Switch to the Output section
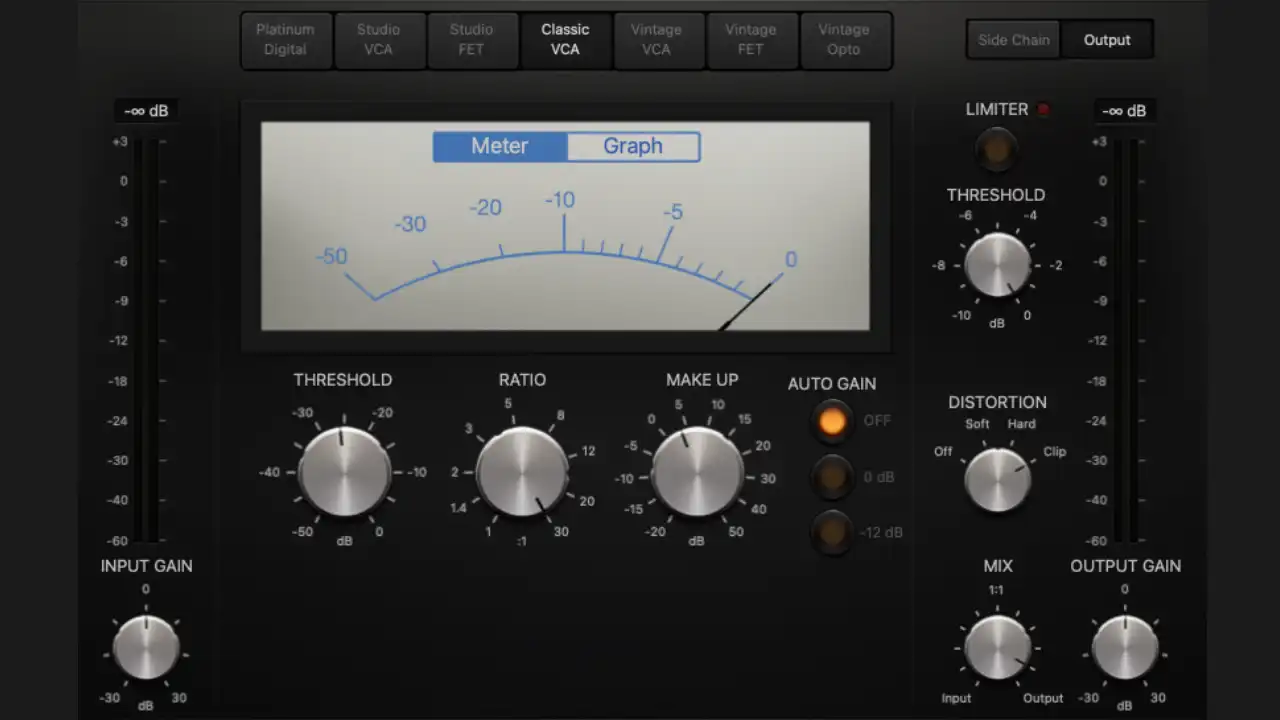The width and height of the screenshot is (1280, 720). (1107, 40)
